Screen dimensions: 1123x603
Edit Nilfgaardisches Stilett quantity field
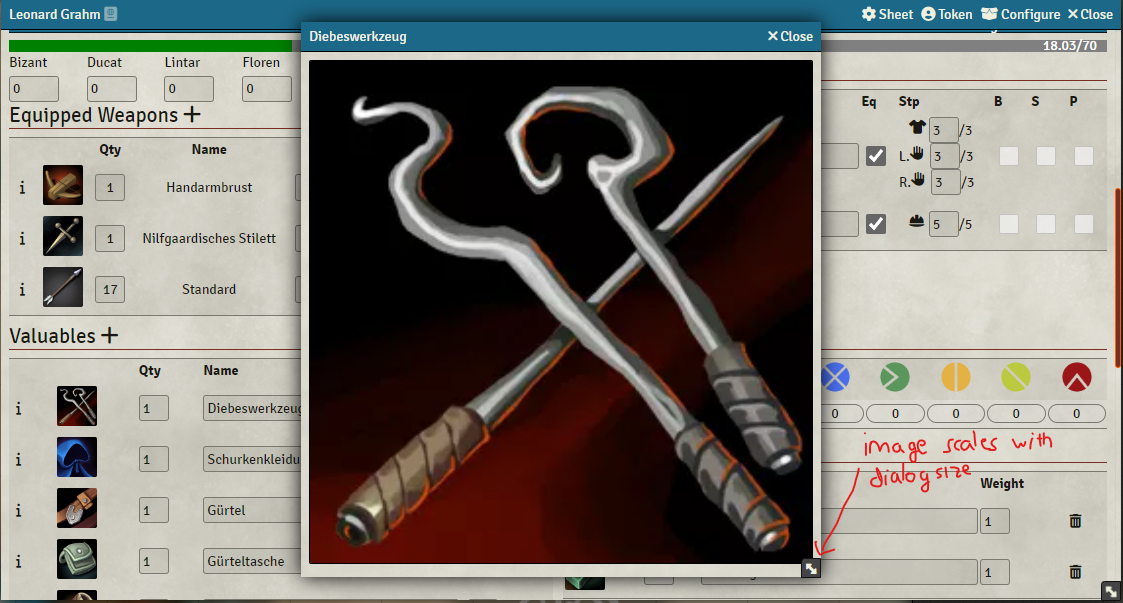[x=110, y=238]
